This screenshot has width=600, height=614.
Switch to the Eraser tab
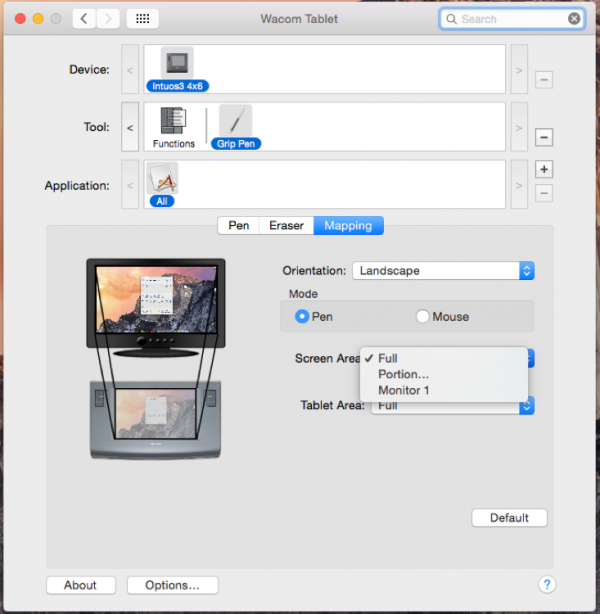[286, 226]
